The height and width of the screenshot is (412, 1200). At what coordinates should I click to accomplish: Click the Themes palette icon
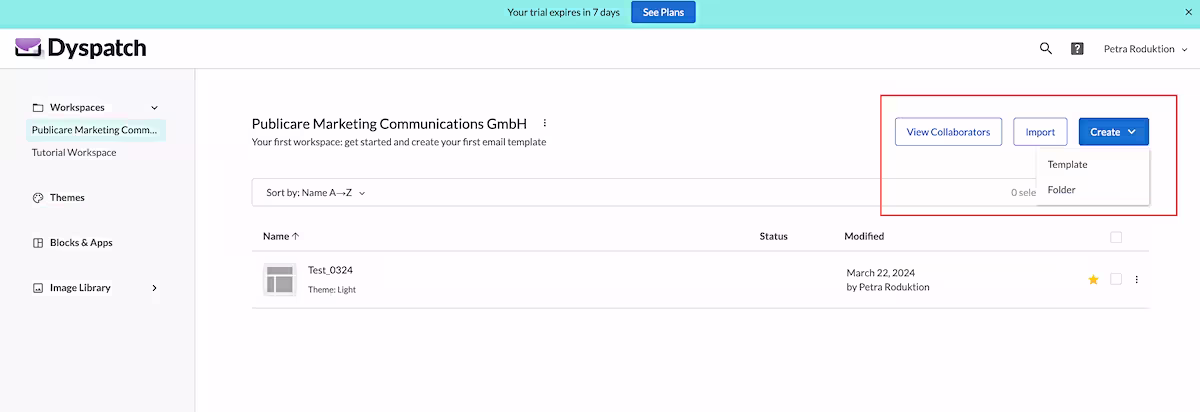click(x=38, y=198)
